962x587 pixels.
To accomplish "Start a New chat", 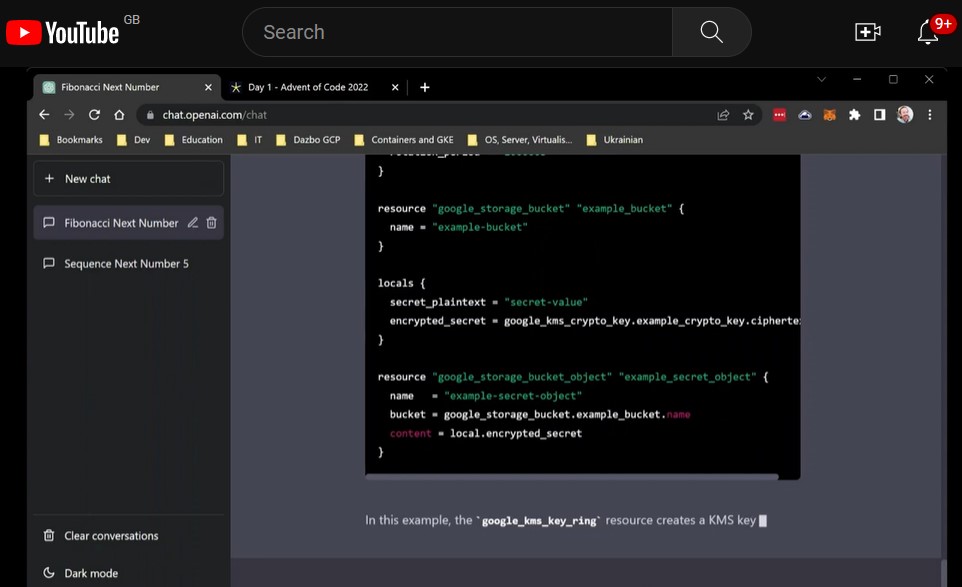I will 128,179.
